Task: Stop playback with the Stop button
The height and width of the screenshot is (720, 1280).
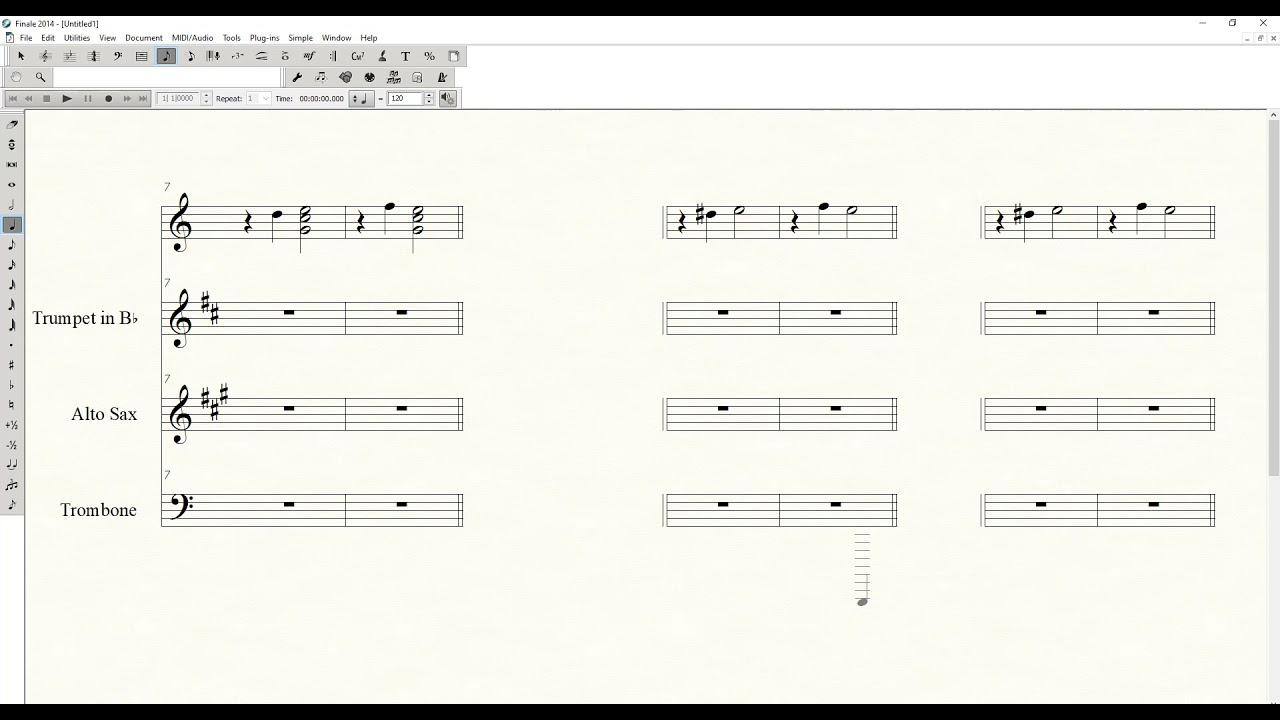Action: click(46, 98)
